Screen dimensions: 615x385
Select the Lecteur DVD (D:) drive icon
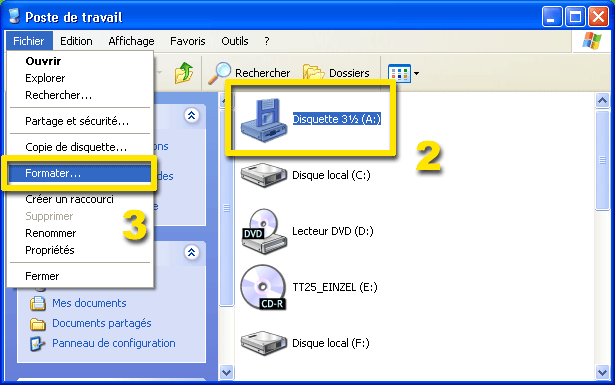click(264, 231)
